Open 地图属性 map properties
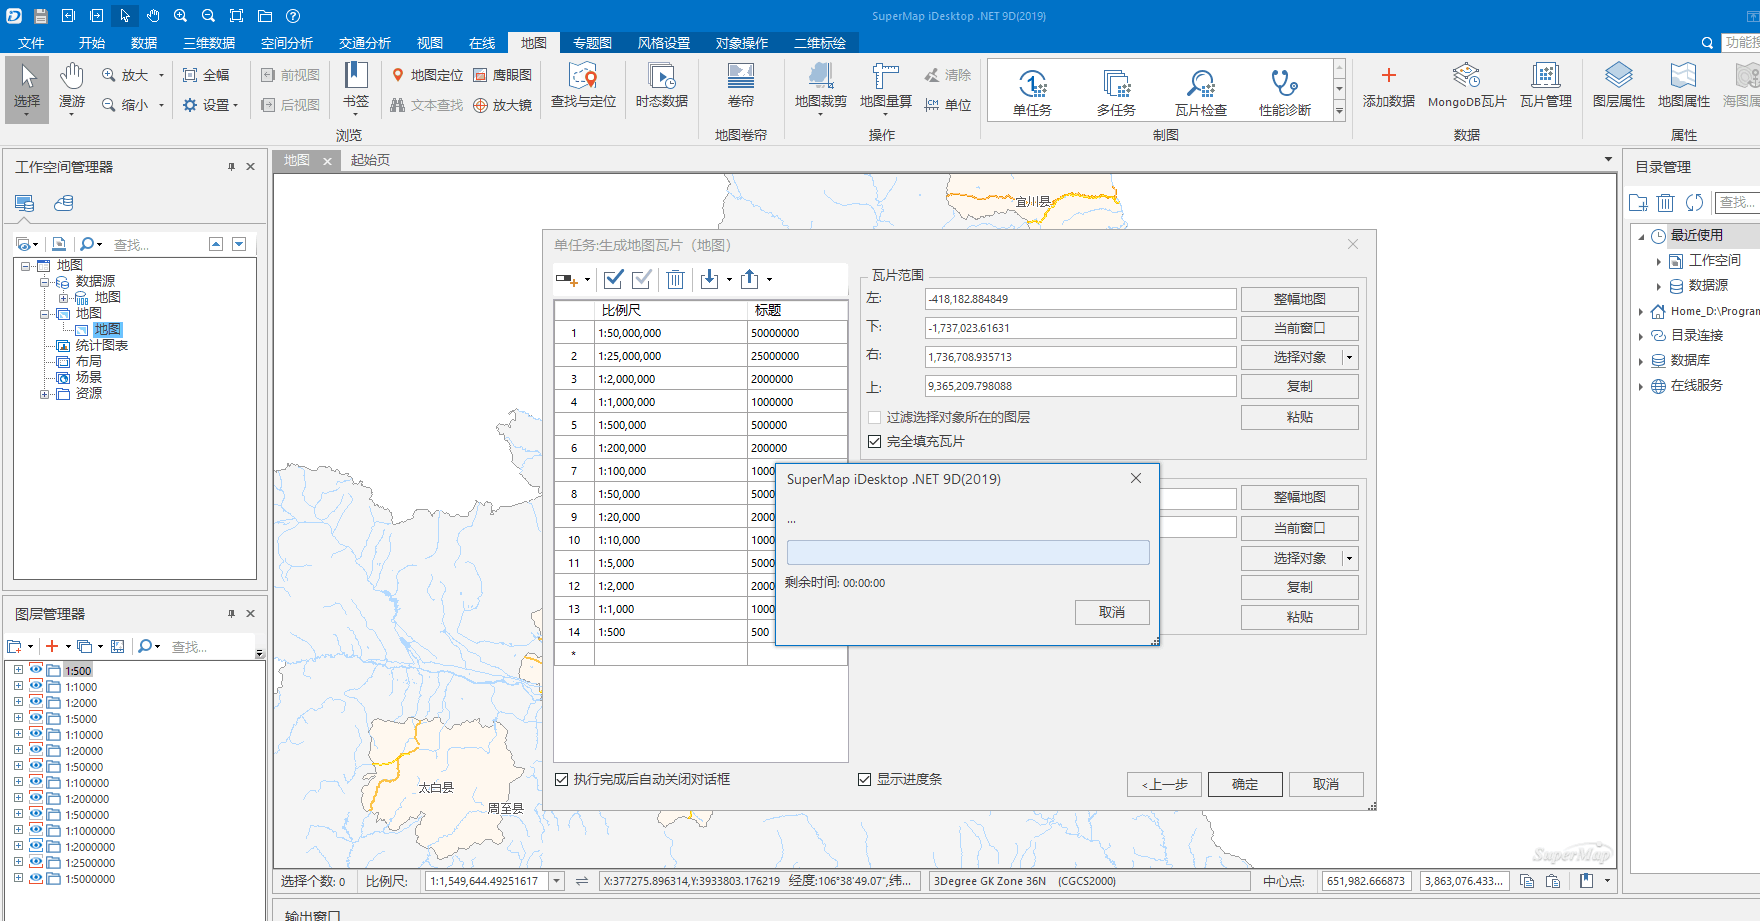Screen dimensions: 1760x921 pos(1683,87)
